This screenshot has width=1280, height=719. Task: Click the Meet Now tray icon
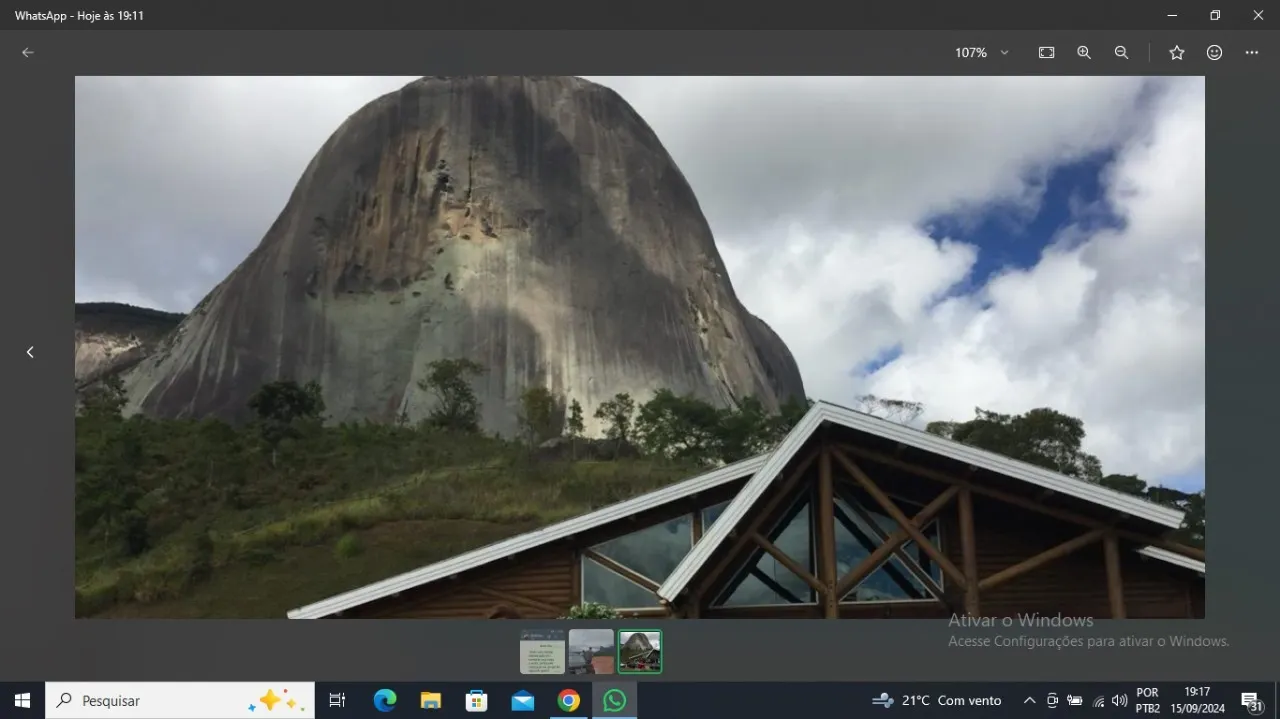[x=1052, y=700]
